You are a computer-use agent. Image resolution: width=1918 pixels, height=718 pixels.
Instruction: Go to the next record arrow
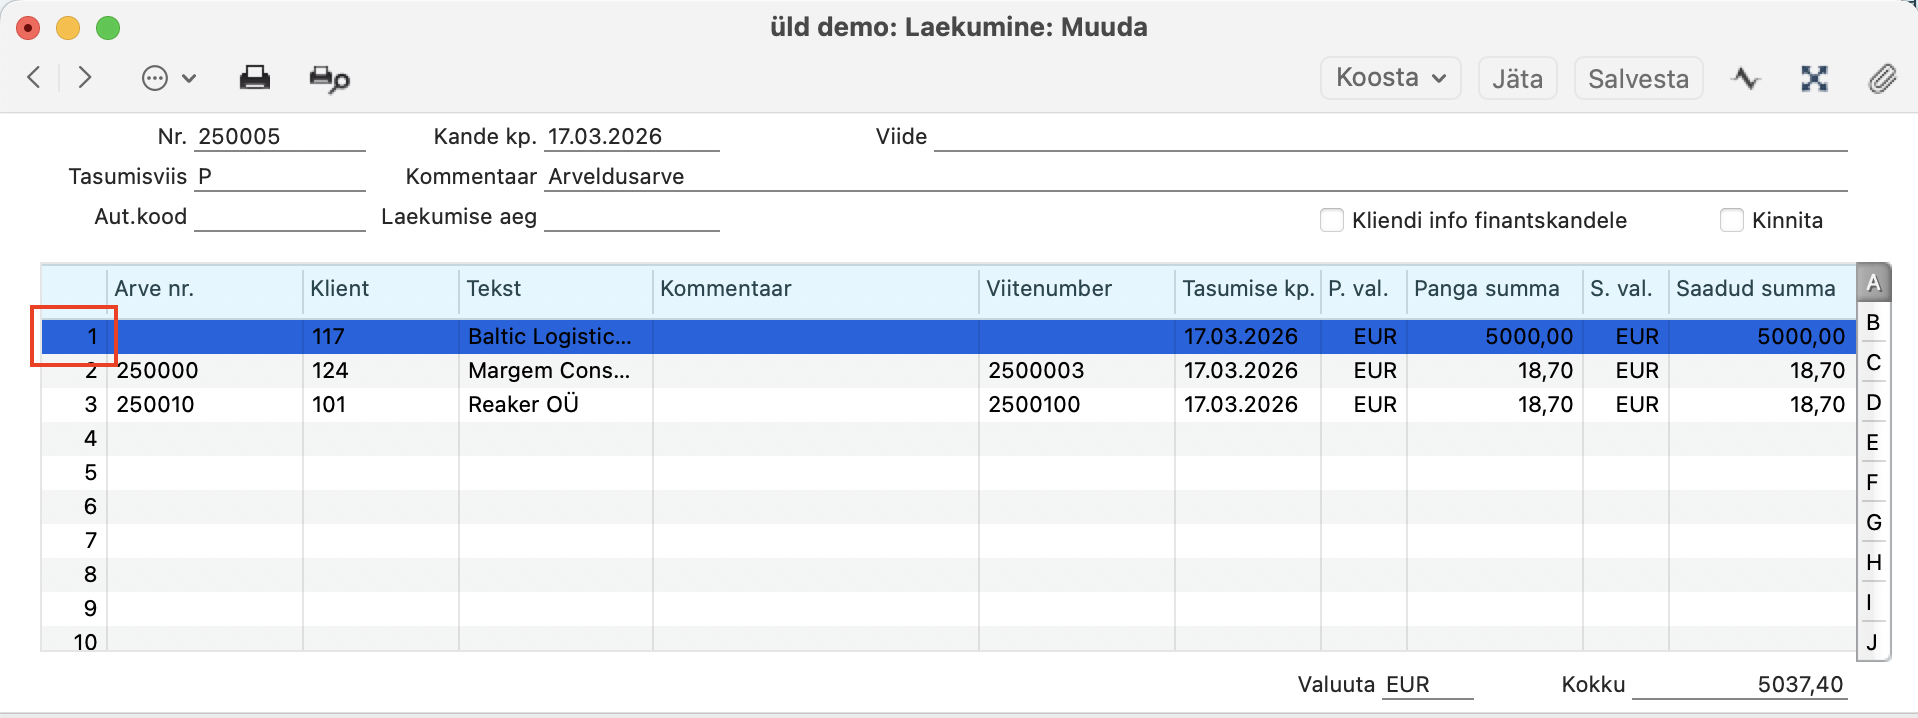[85, 78]
